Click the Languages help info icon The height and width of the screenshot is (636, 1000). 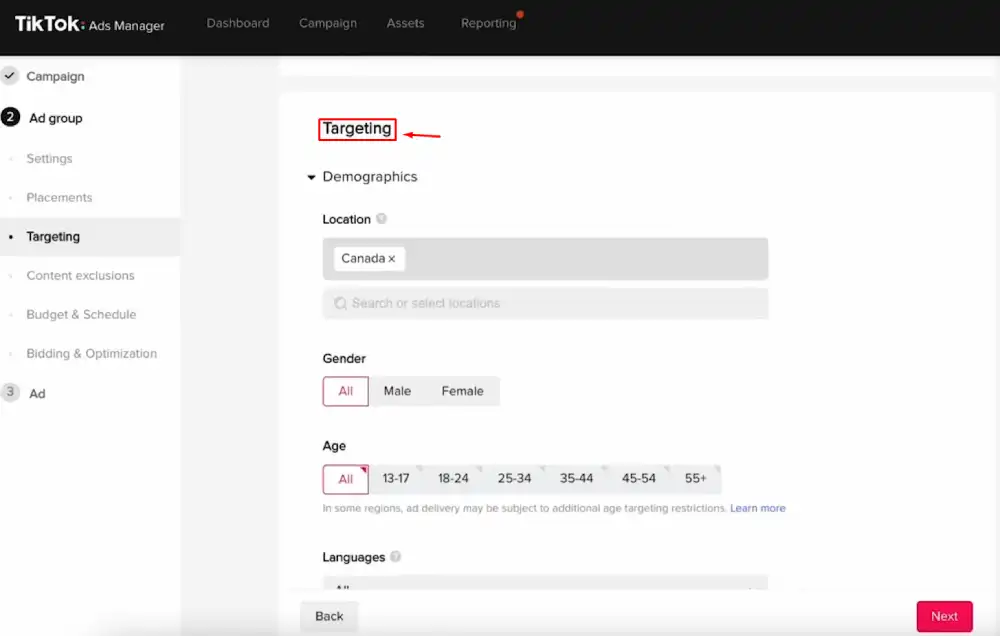coord(395,556)
